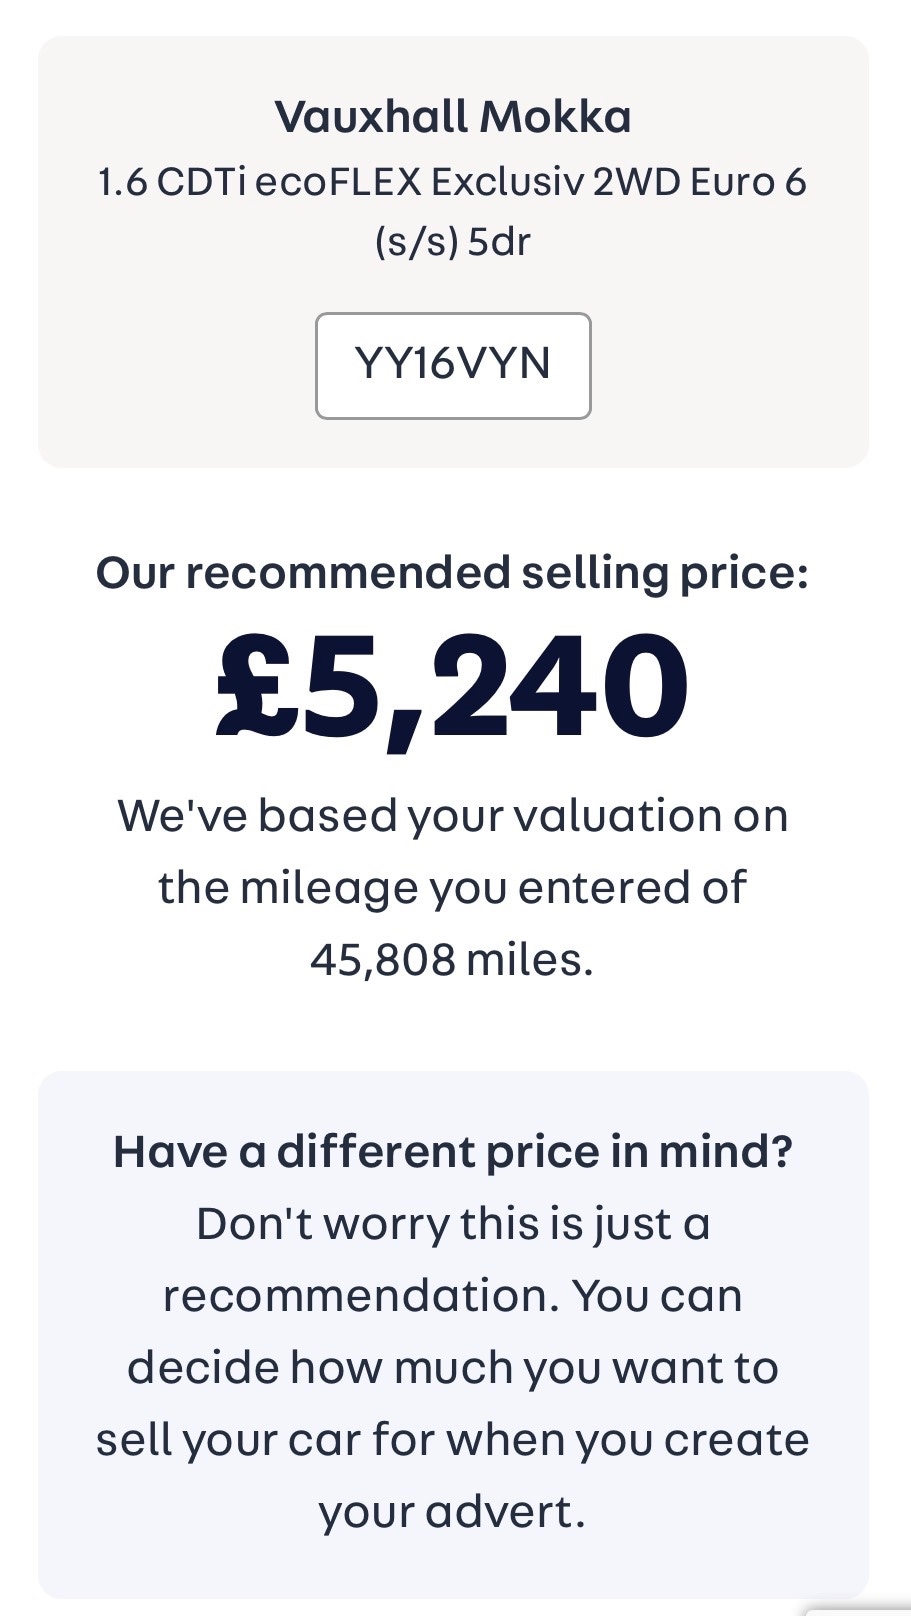Click the 'Don't worry this is just a' line
Image resolution: width=911 pixels, height=1616 pixels.
pyautogui.click(x=453, y=1224)
